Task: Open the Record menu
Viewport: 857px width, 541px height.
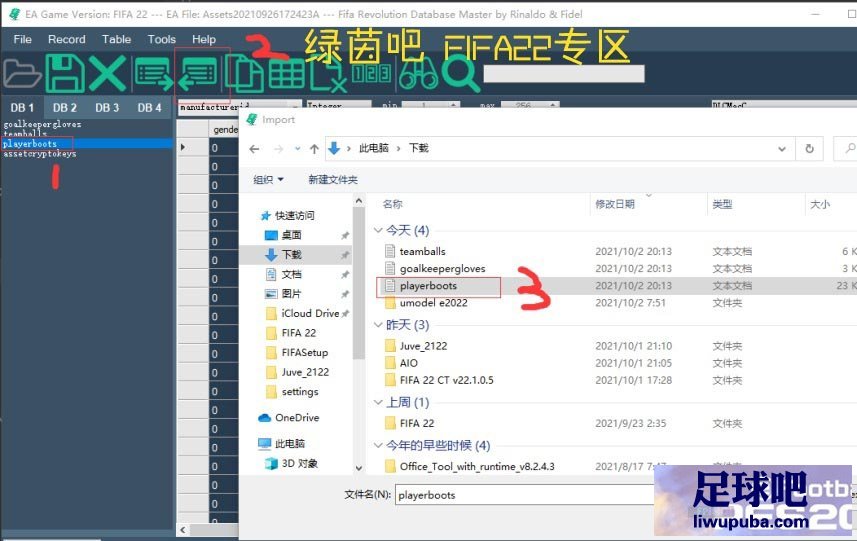Action: pyautogui.click(x=67, y=39)
